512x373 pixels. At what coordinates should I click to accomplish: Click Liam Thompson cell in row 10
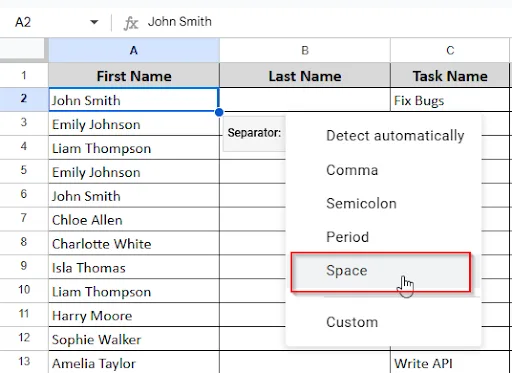(134, 291)
